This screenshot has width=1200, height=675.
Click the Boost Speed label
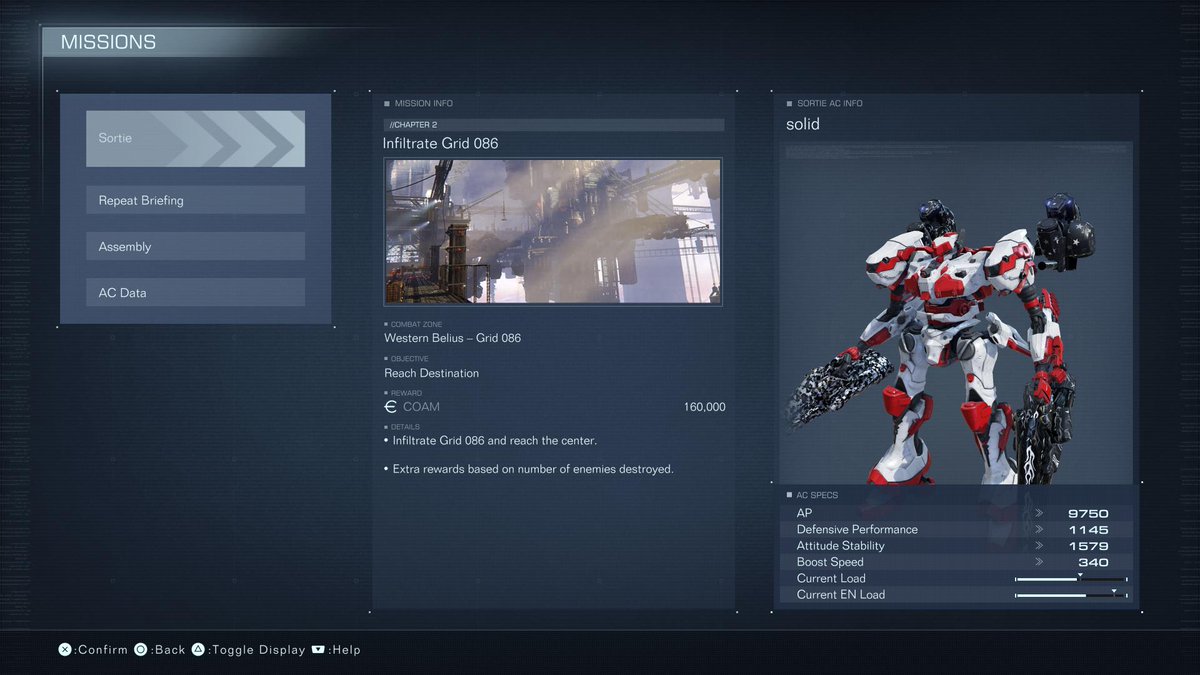(830, 562)
